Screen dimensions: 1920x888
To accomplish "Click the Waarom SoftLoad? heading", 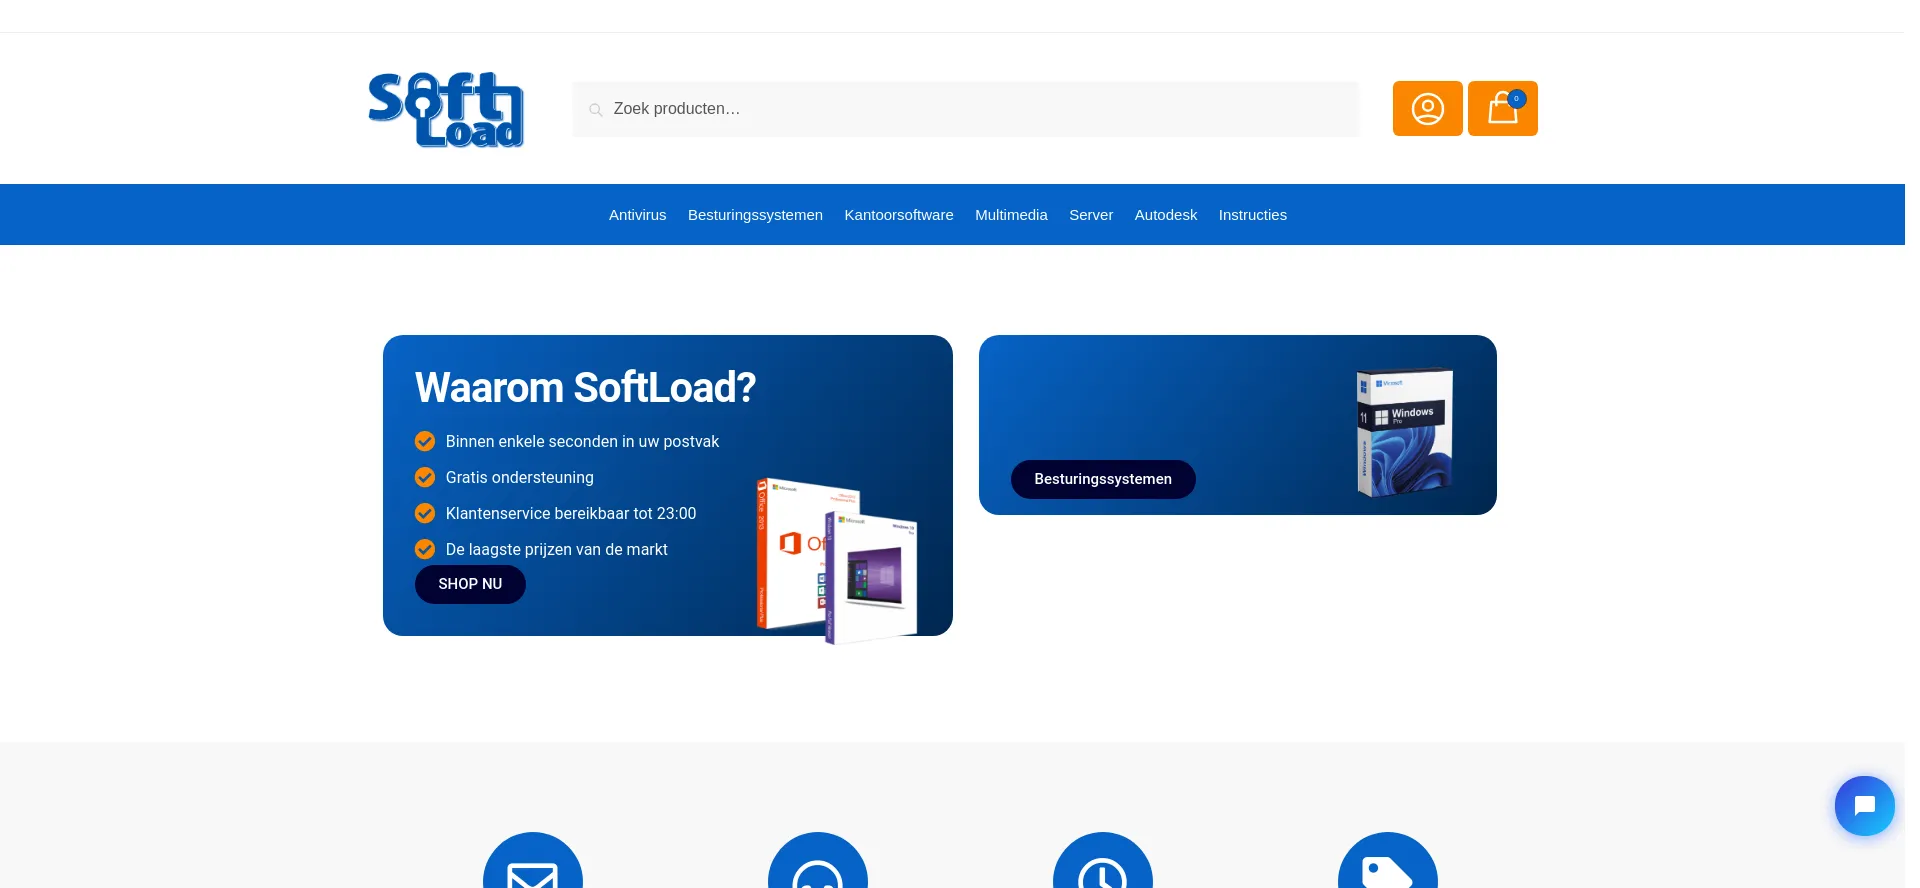I will point(585,388).
